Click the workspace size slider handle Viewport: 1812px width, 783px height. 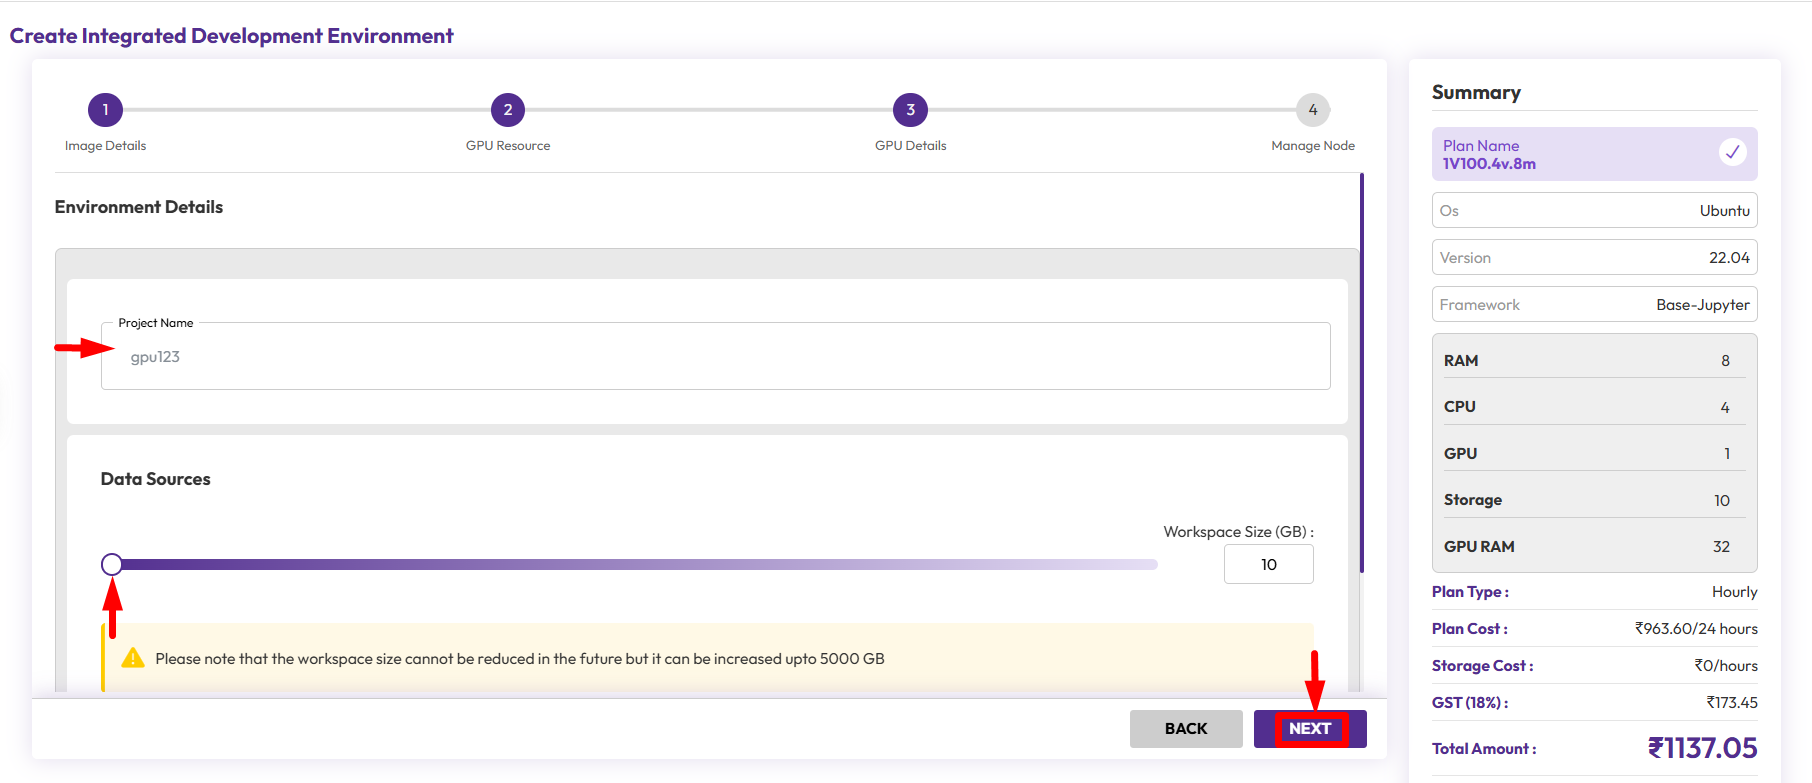[x=112, y=564]
